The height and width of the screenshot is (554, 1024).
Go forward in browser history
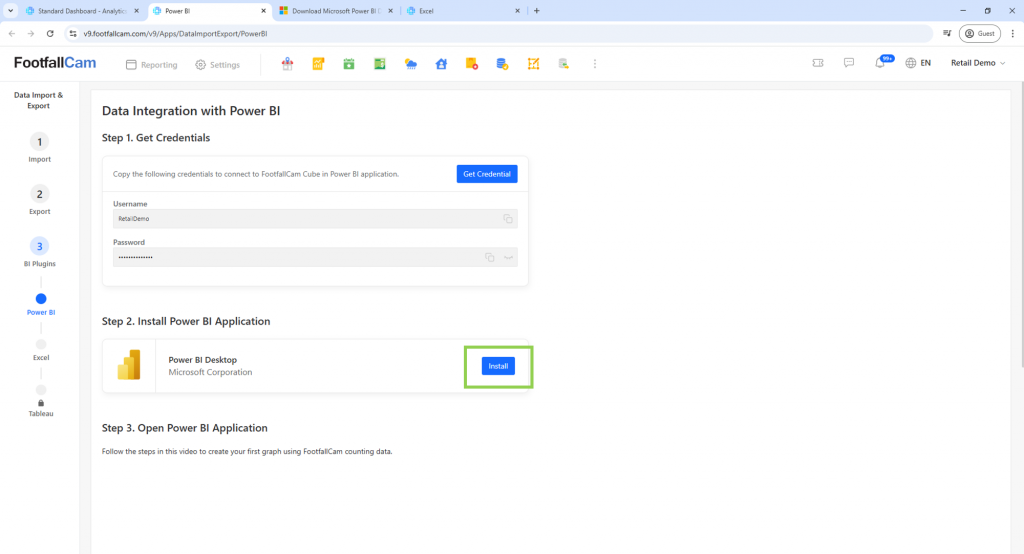(31, 33)
